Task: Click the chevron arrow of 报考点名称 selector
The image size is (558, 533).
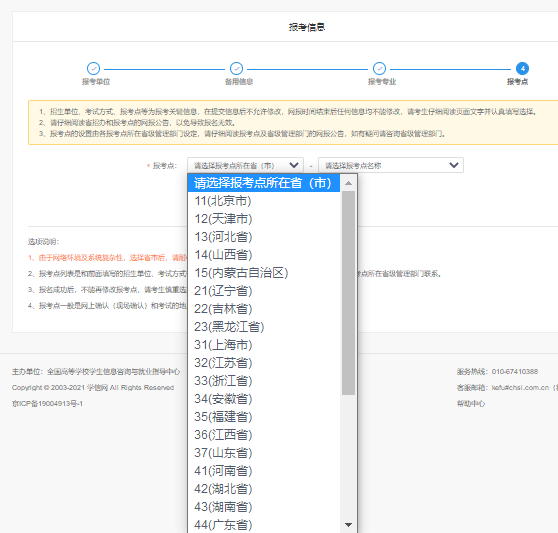Action: point(454,165)
